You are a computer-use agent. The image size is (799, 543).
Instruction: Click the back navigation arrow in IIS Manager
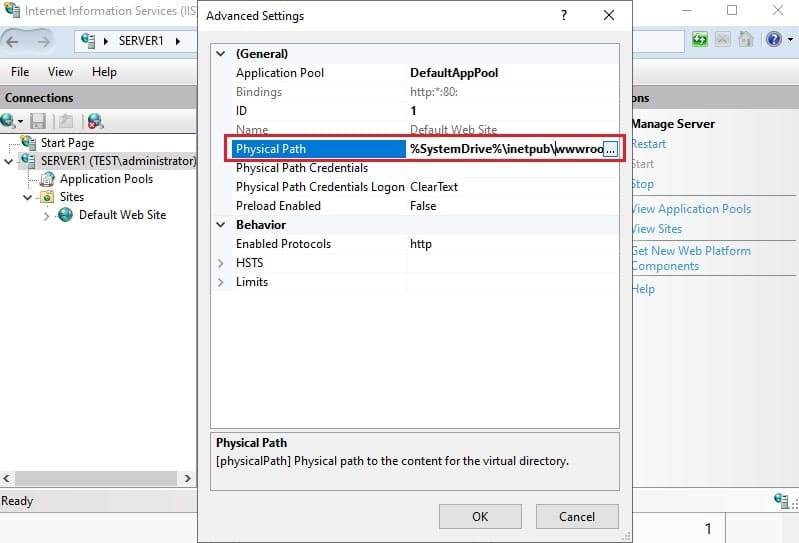click(12, 41)
